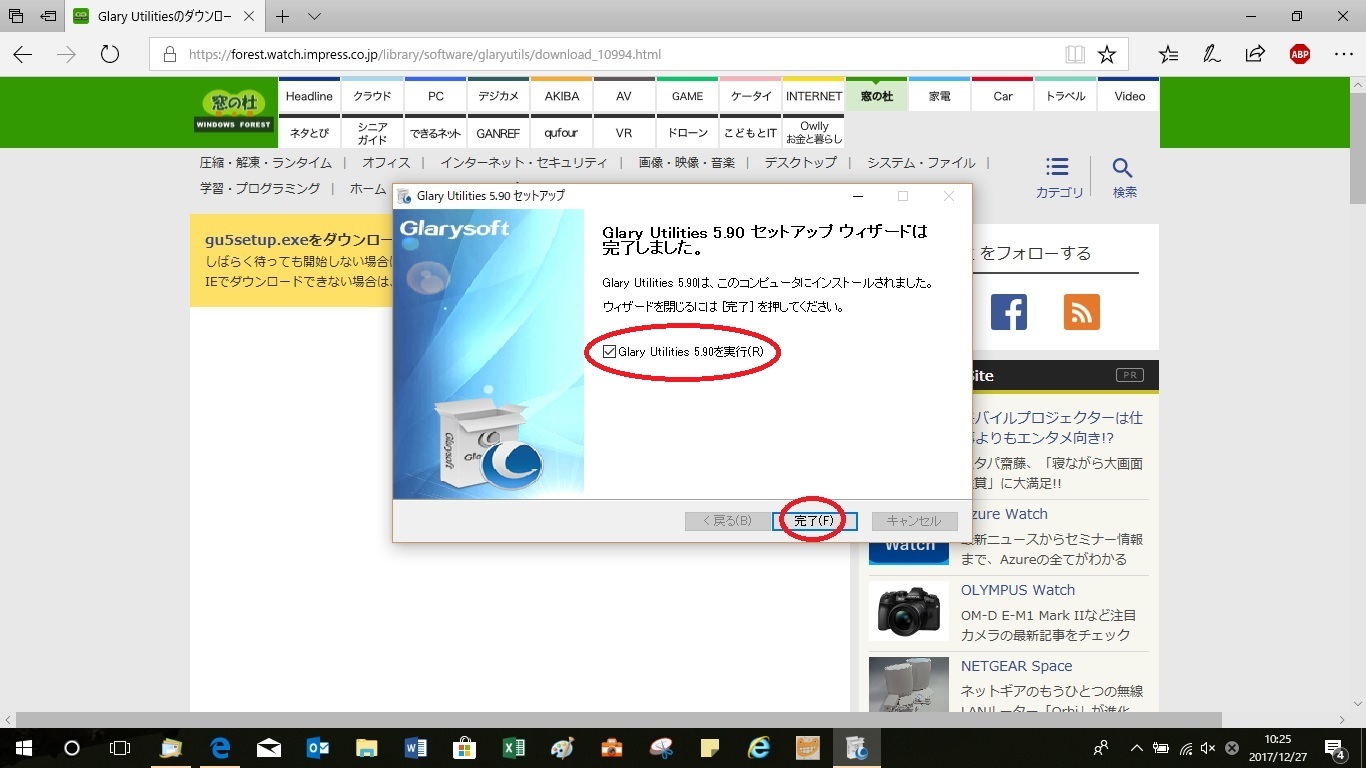Image resolution: width=1366 pixels, height=768 pixels.
Task: Click the set tabs aside icon
Action: coord(48,16)
